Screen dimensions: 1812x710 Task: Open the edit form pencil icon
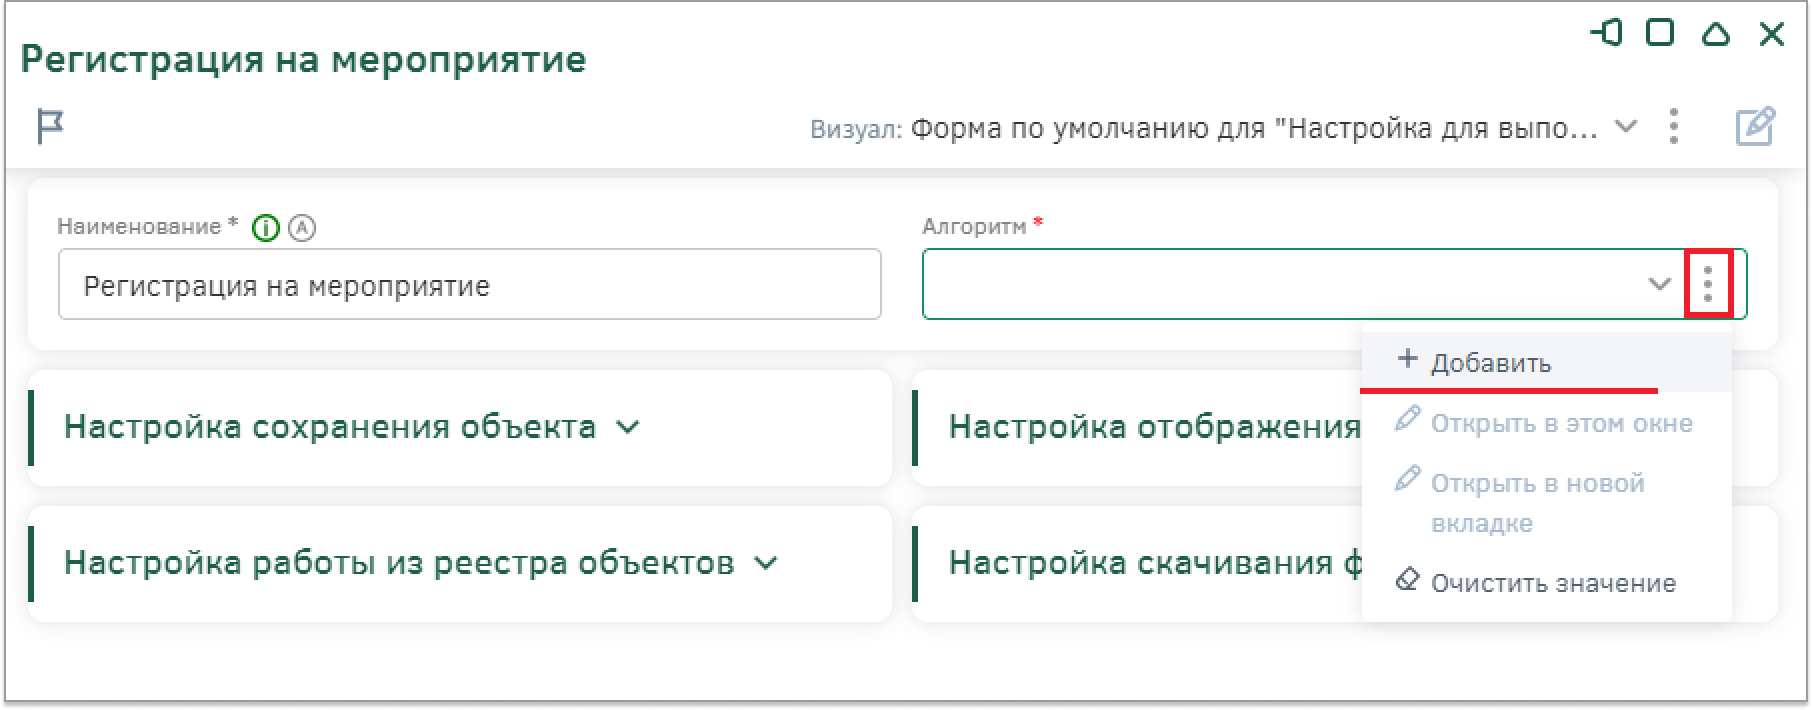[x=1755, y=127]
